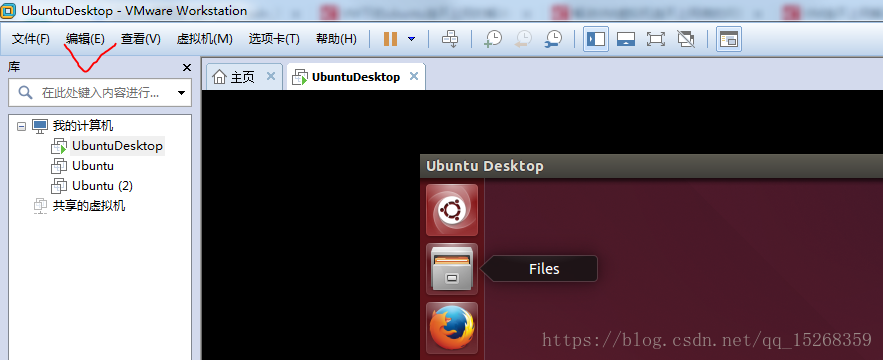This screenshot has width=883, height=360.
Task: Pause the virtual machine with orange pause button
Action: [x=390, y=39]
